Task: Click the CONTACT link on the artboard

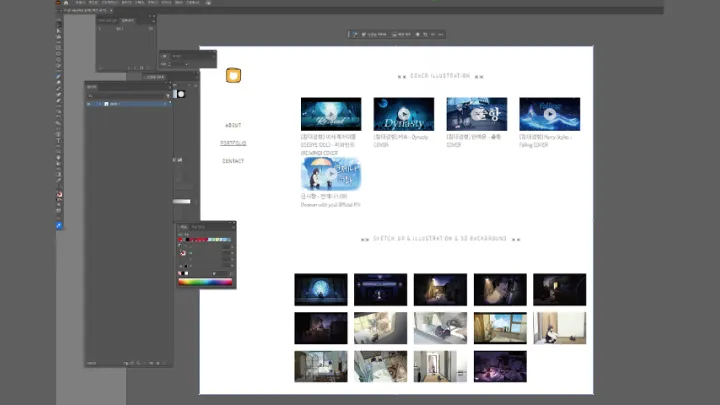Action: click(x=233, y=161)
